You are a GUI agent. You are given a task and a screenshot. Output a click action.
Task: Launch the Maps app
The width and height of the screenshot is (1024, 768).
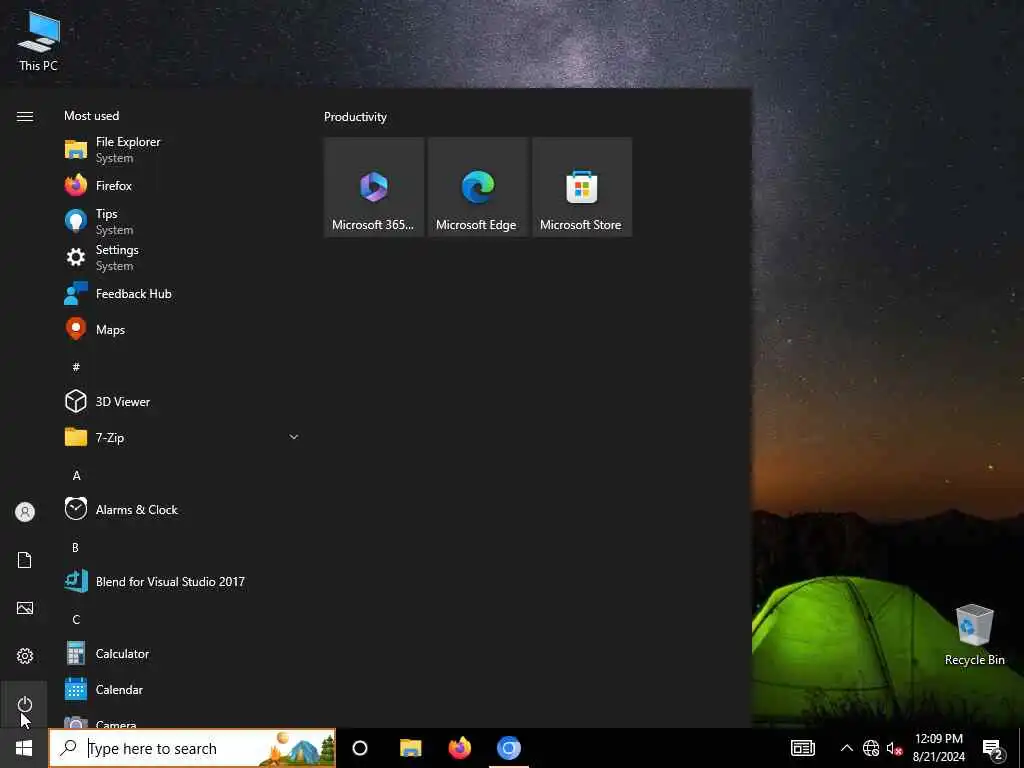pos(182,330)
